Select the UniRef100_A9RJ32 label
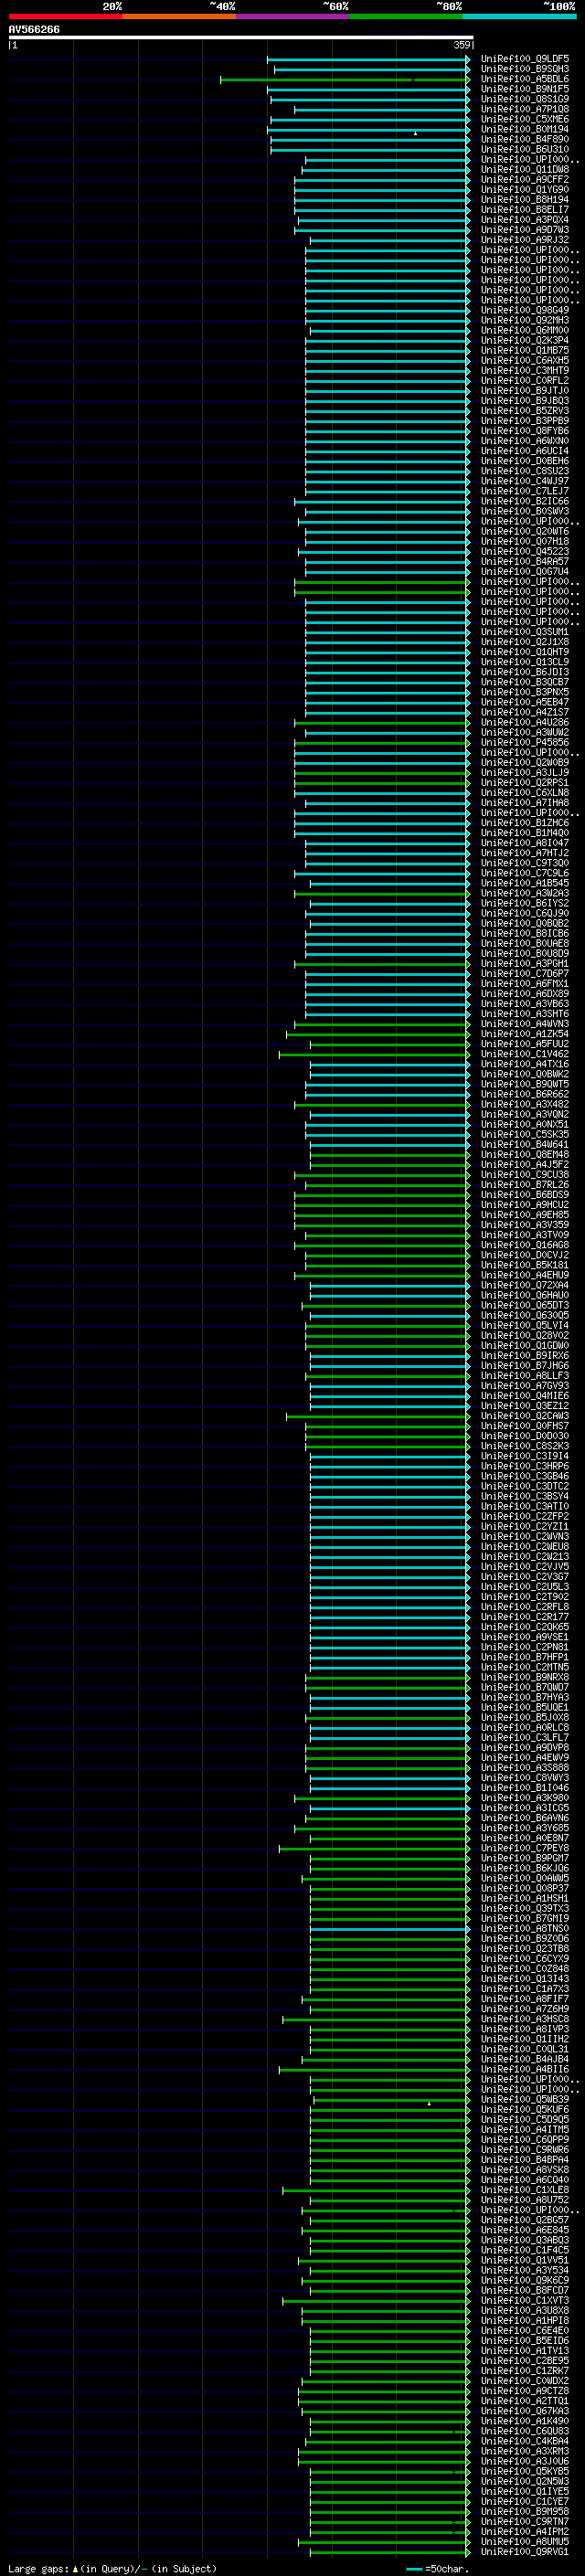585x2576 pixels. 525,240
